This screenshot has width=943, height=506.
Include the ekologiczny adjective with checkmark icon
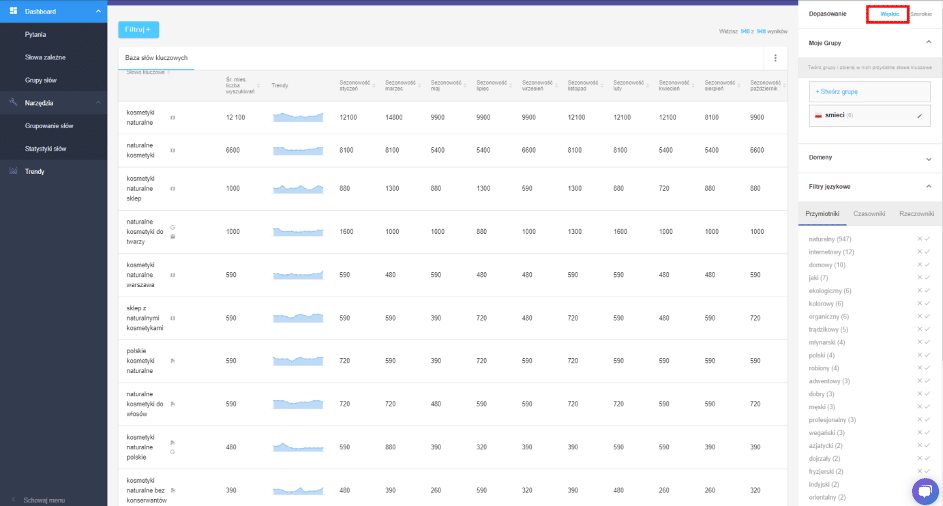(x=927, y=291)
